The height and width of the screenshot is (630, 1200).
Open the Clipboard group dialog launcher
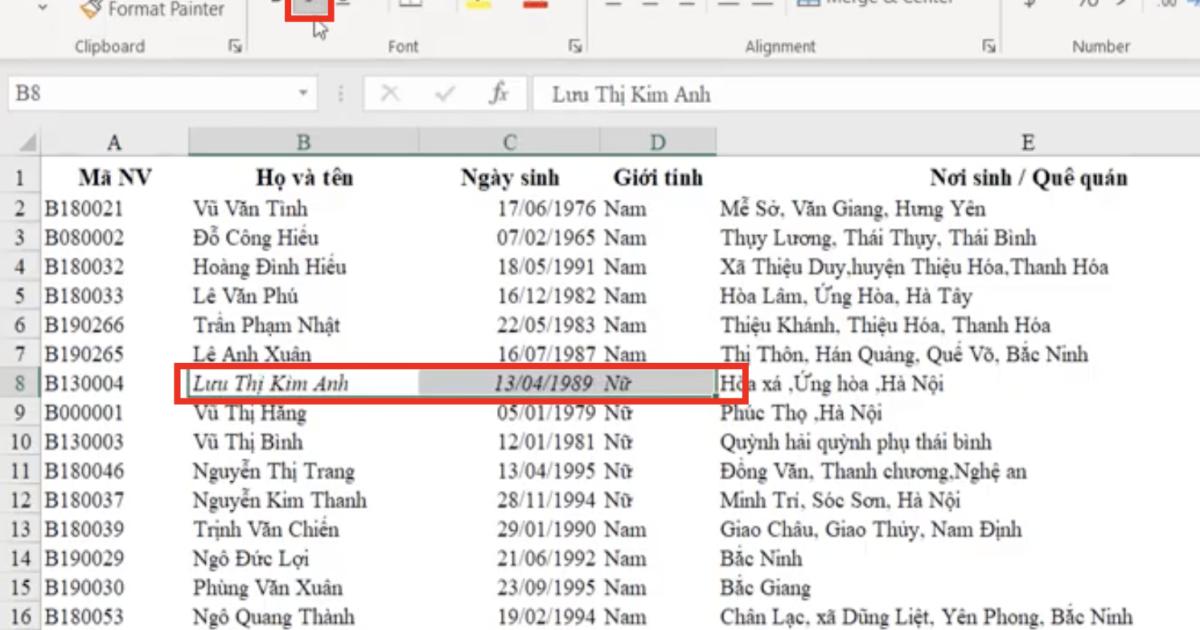(x=235, y=46)
